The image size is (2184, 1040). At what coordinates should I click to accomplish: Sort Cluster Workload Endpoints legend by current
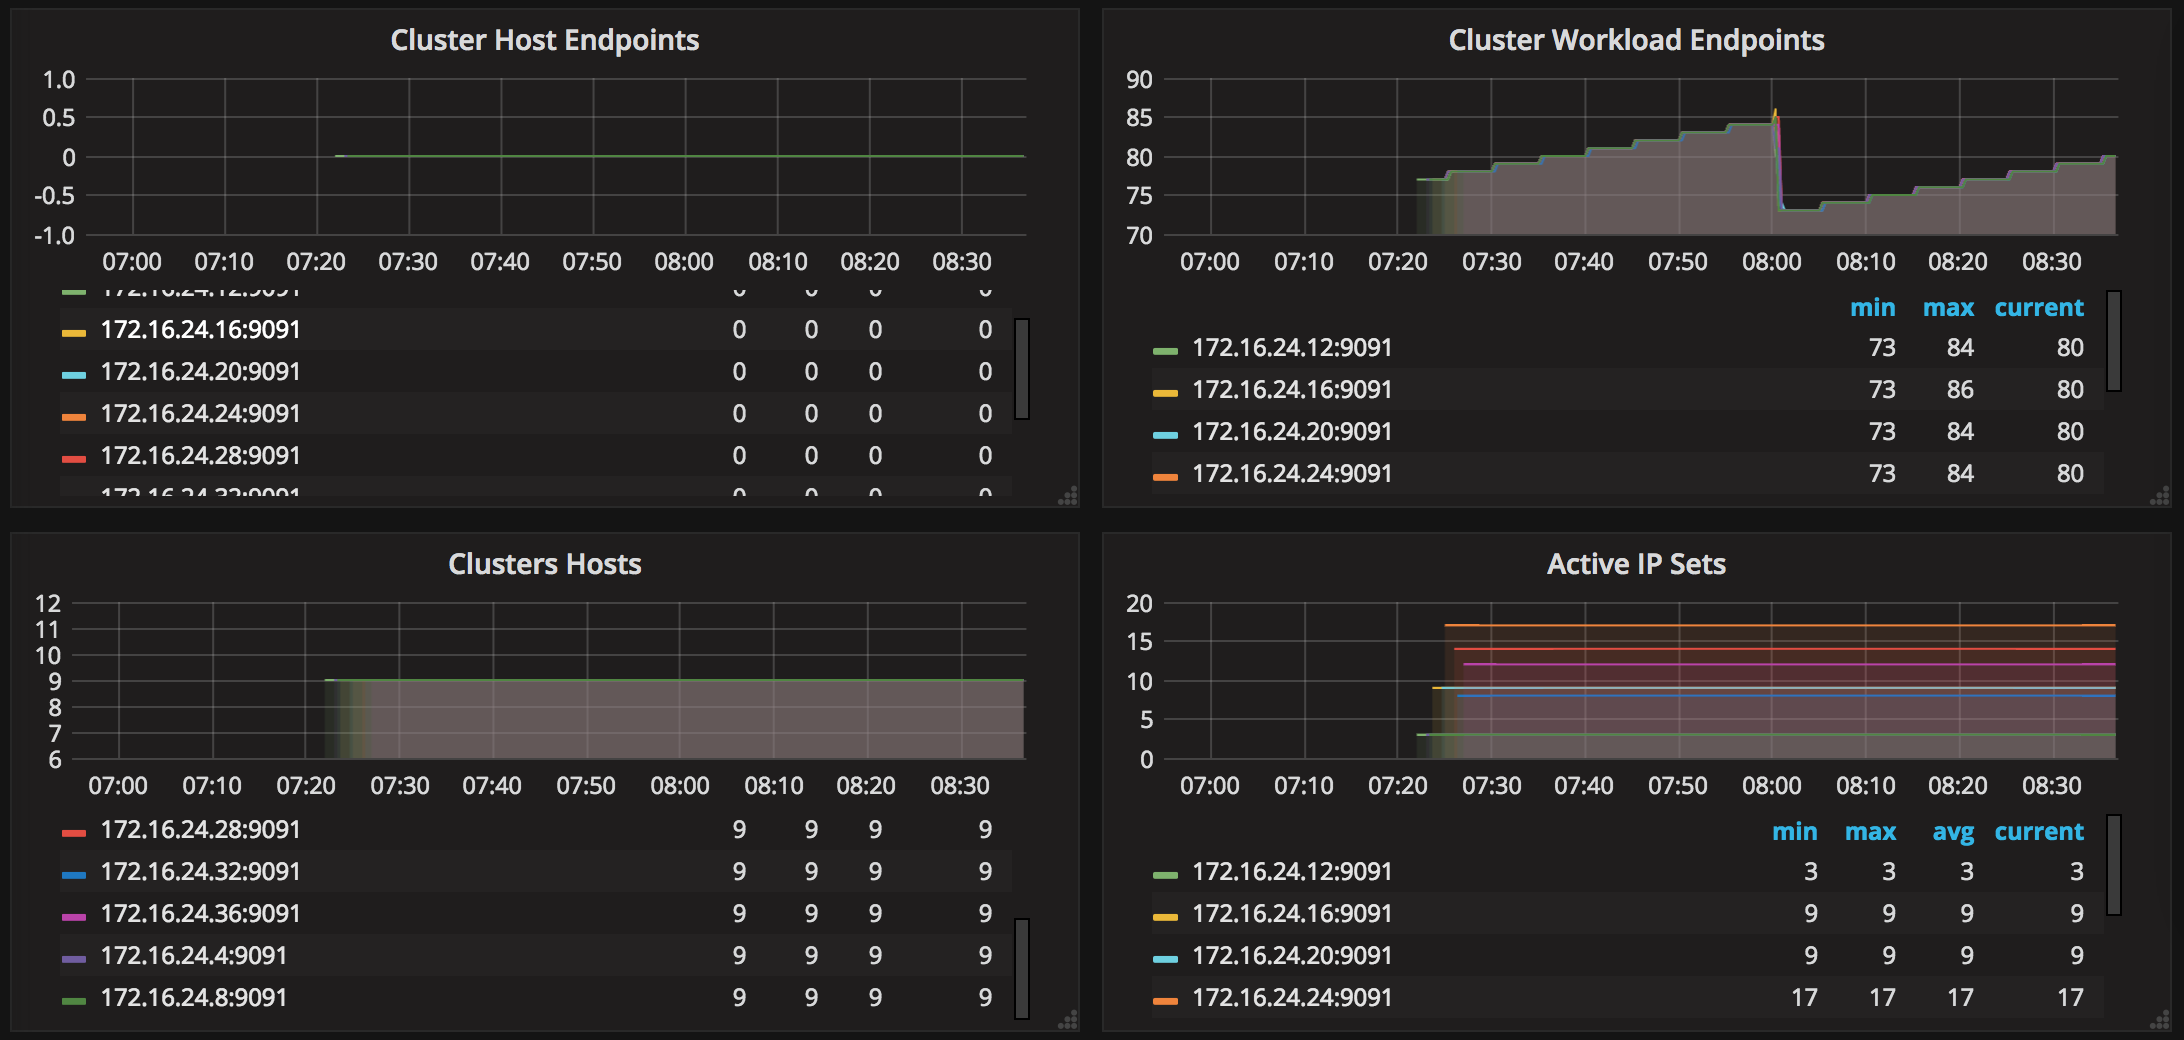[2039, 308]
